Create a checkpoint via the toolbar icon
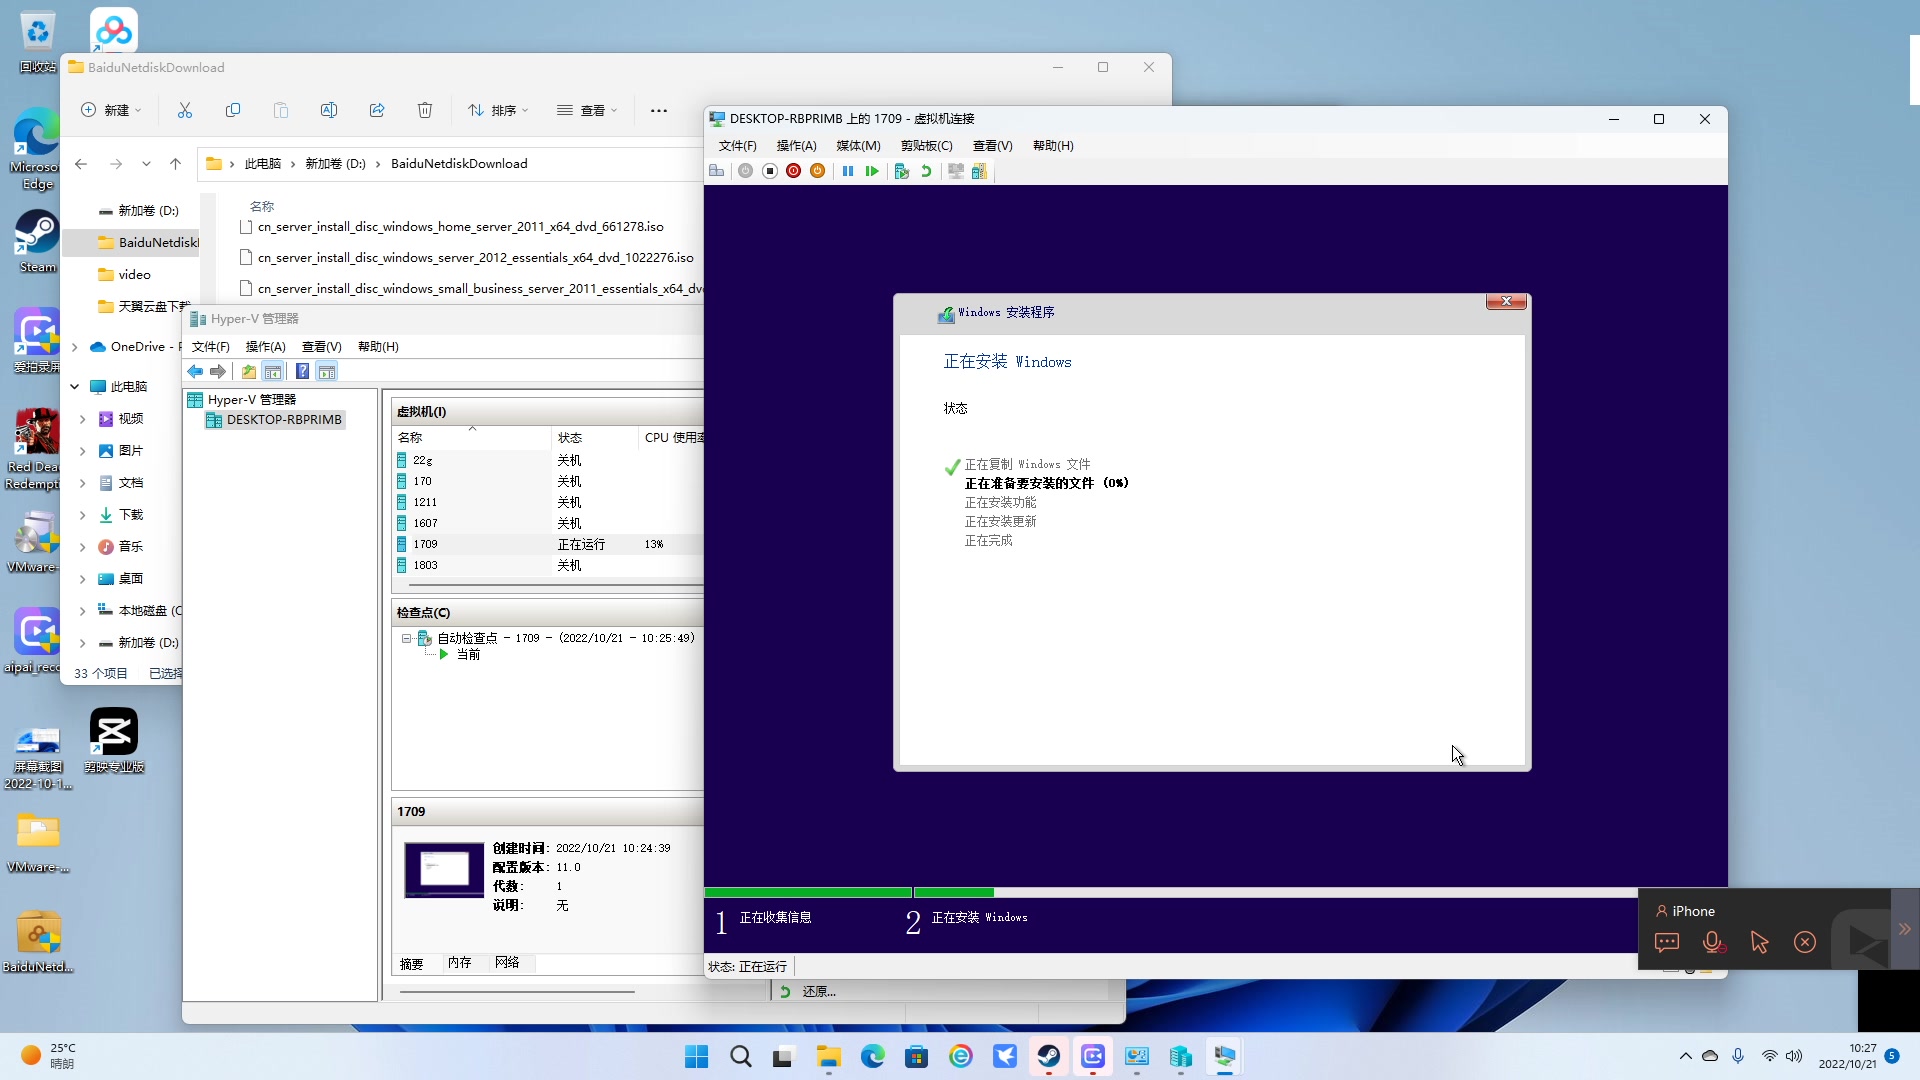Screen dimensions: 1920x1080 click(902, 171)
